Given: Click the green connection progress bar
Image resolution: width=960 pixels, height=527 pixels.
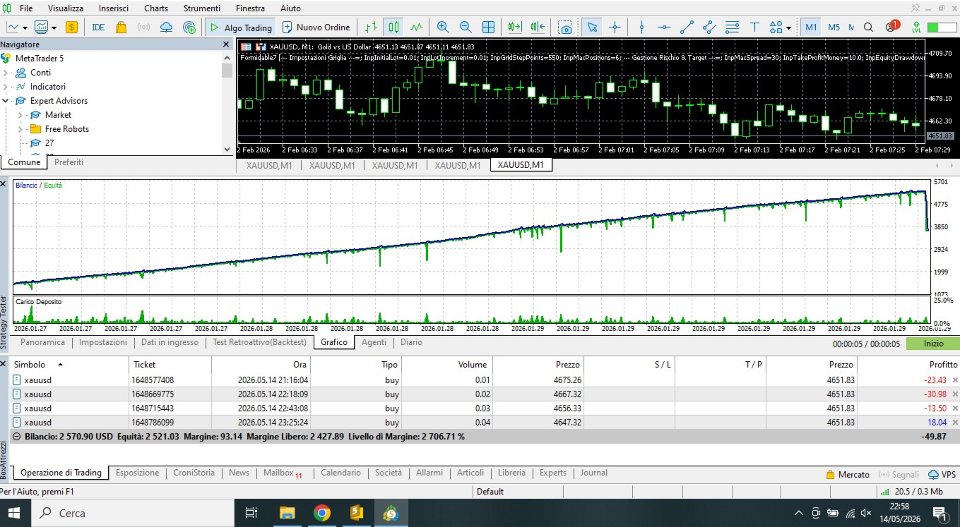Looking at the screenshot, I should [942, 27].
